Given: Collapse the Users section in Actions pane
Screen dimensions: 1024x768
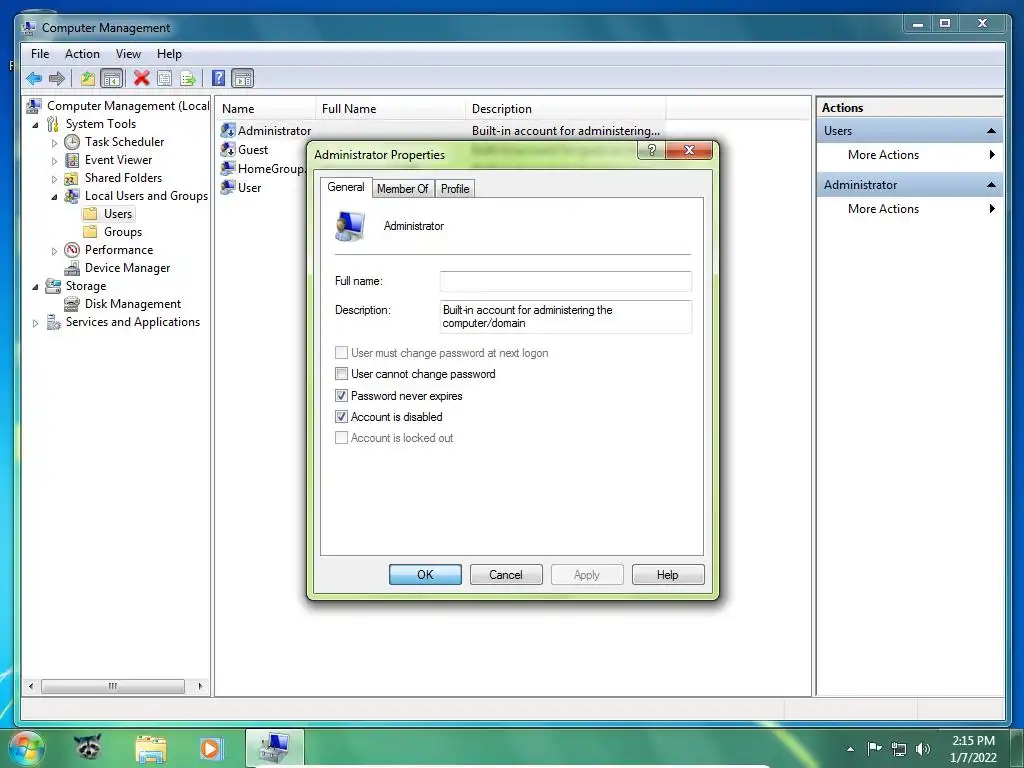Looking at the screenshot, I should click(x=991, y=131).
